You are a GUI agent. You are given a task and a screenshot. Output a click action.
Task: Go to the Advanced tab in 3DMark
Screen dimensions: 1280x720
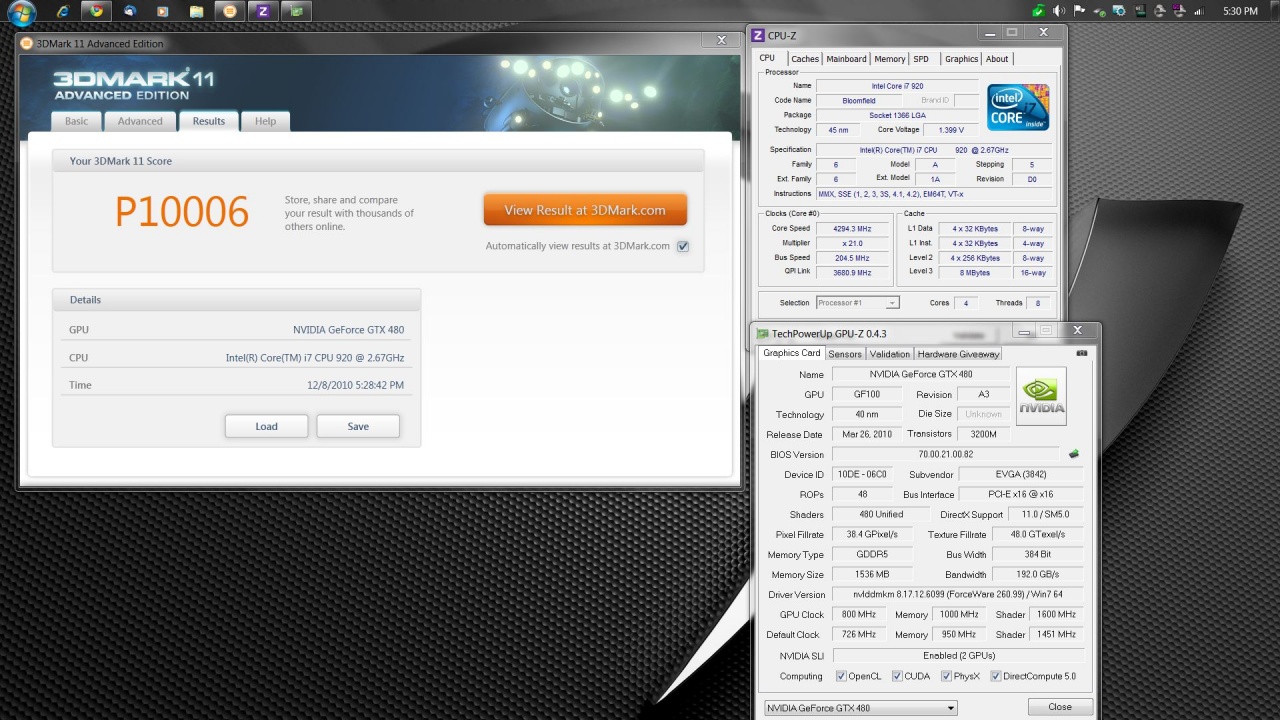pyautogui.click(x=140, y=121)
